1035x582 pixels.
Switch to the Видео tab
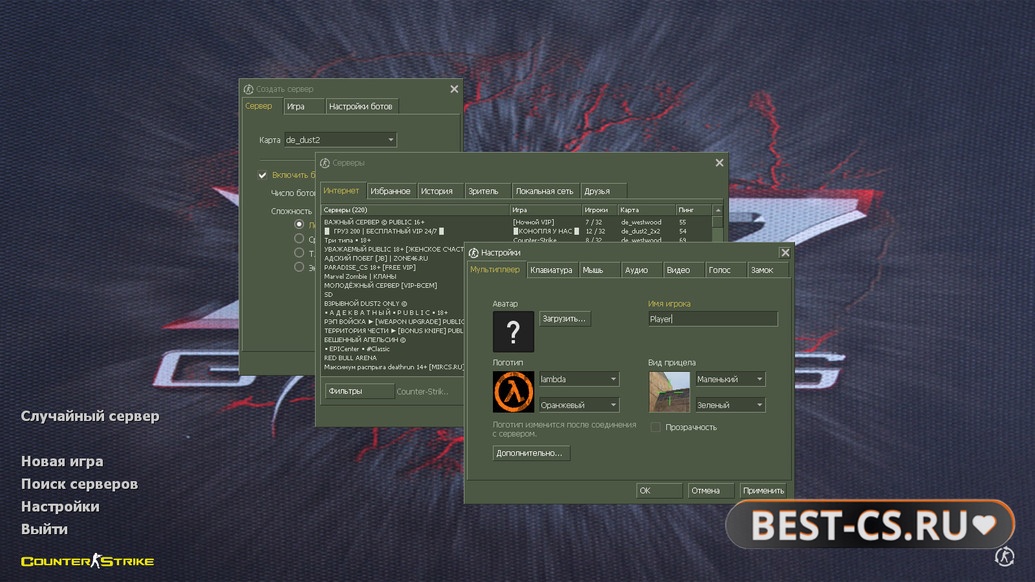(x=683, y=270)
